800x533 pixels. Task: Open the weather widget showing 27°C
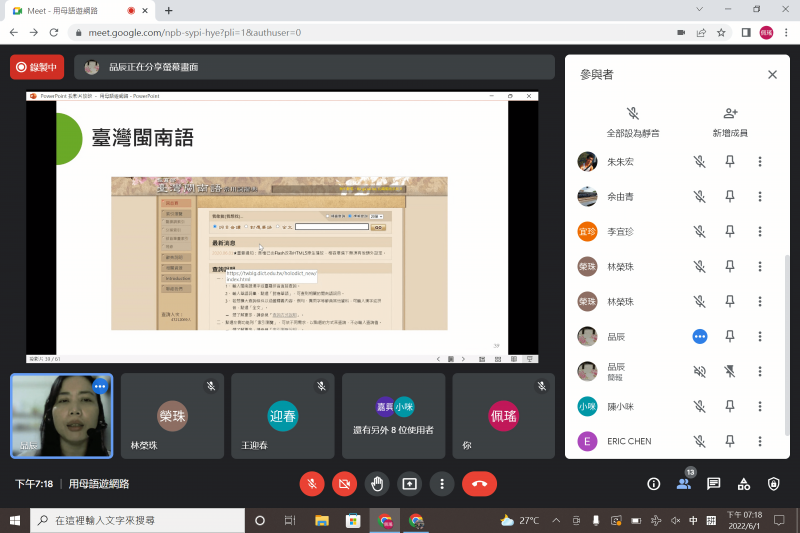coord(519,520)
